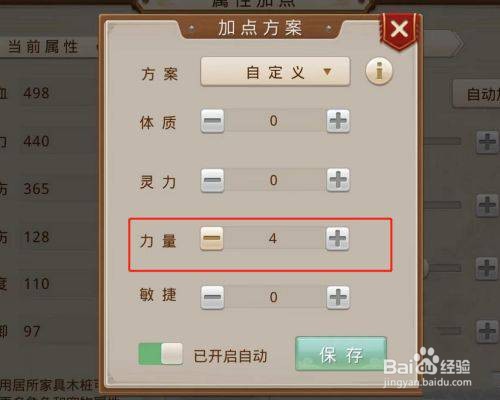
Task: Increase 敏捷 points with plus icon
Action: (x=338, y=297)
